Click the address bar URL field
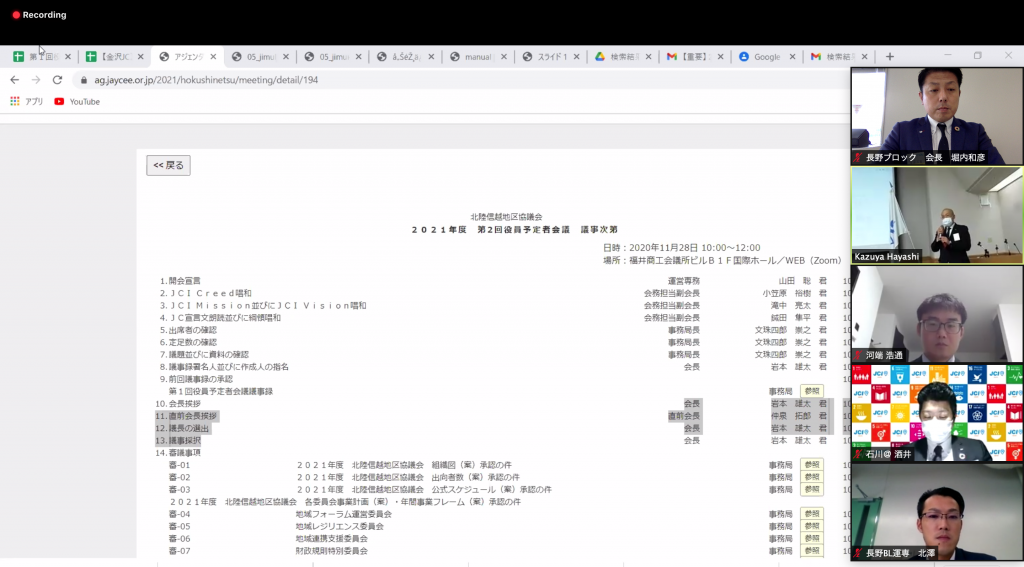This screenshot has height=567, width=1024. [400, 80]
